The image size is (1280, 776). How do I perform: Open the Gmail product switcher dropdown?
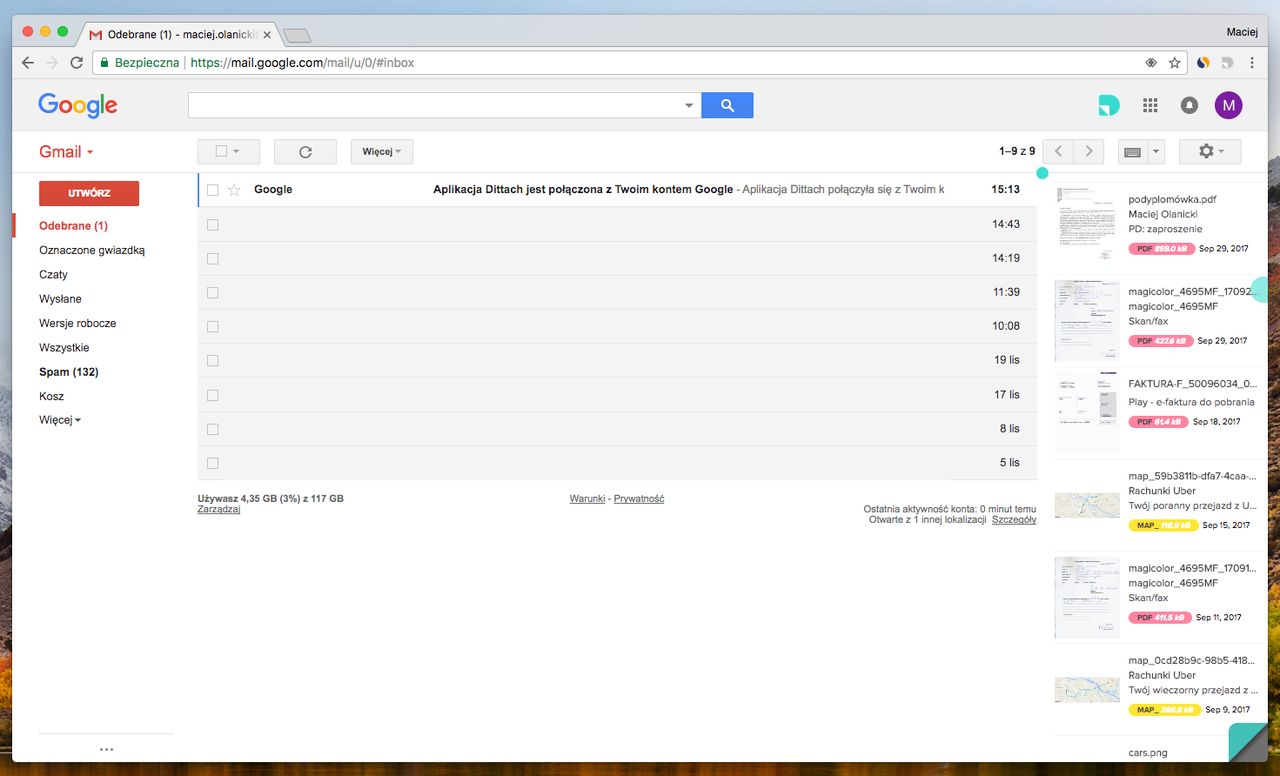[66, 152]
